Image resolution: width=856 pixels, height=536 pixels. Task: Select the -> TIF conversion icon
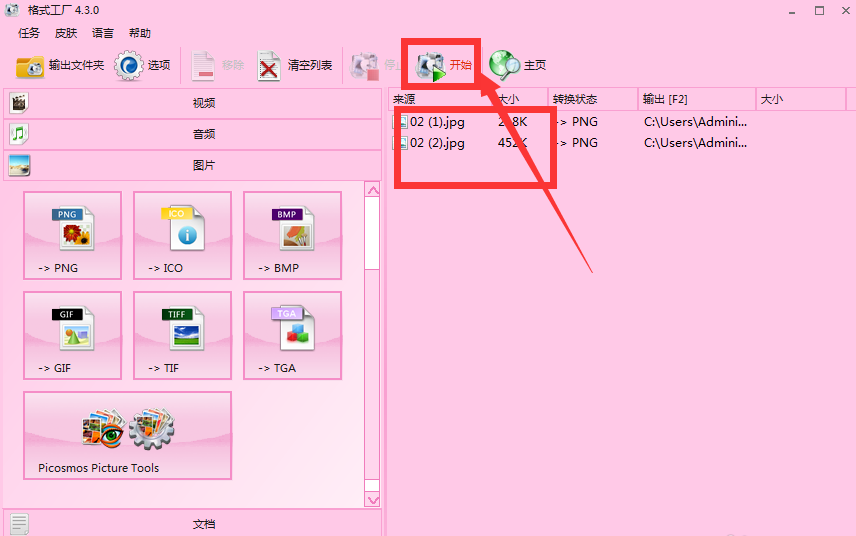click(x=182, y=335)
